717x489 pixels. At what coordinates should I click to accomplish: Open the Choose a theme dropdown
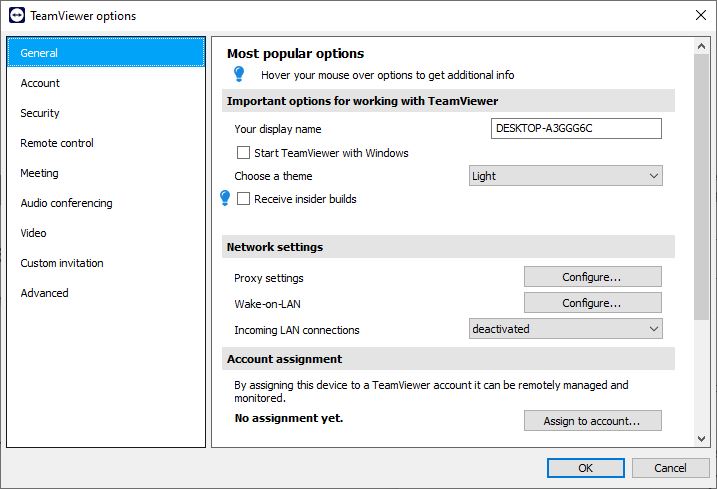pos(566,176)
